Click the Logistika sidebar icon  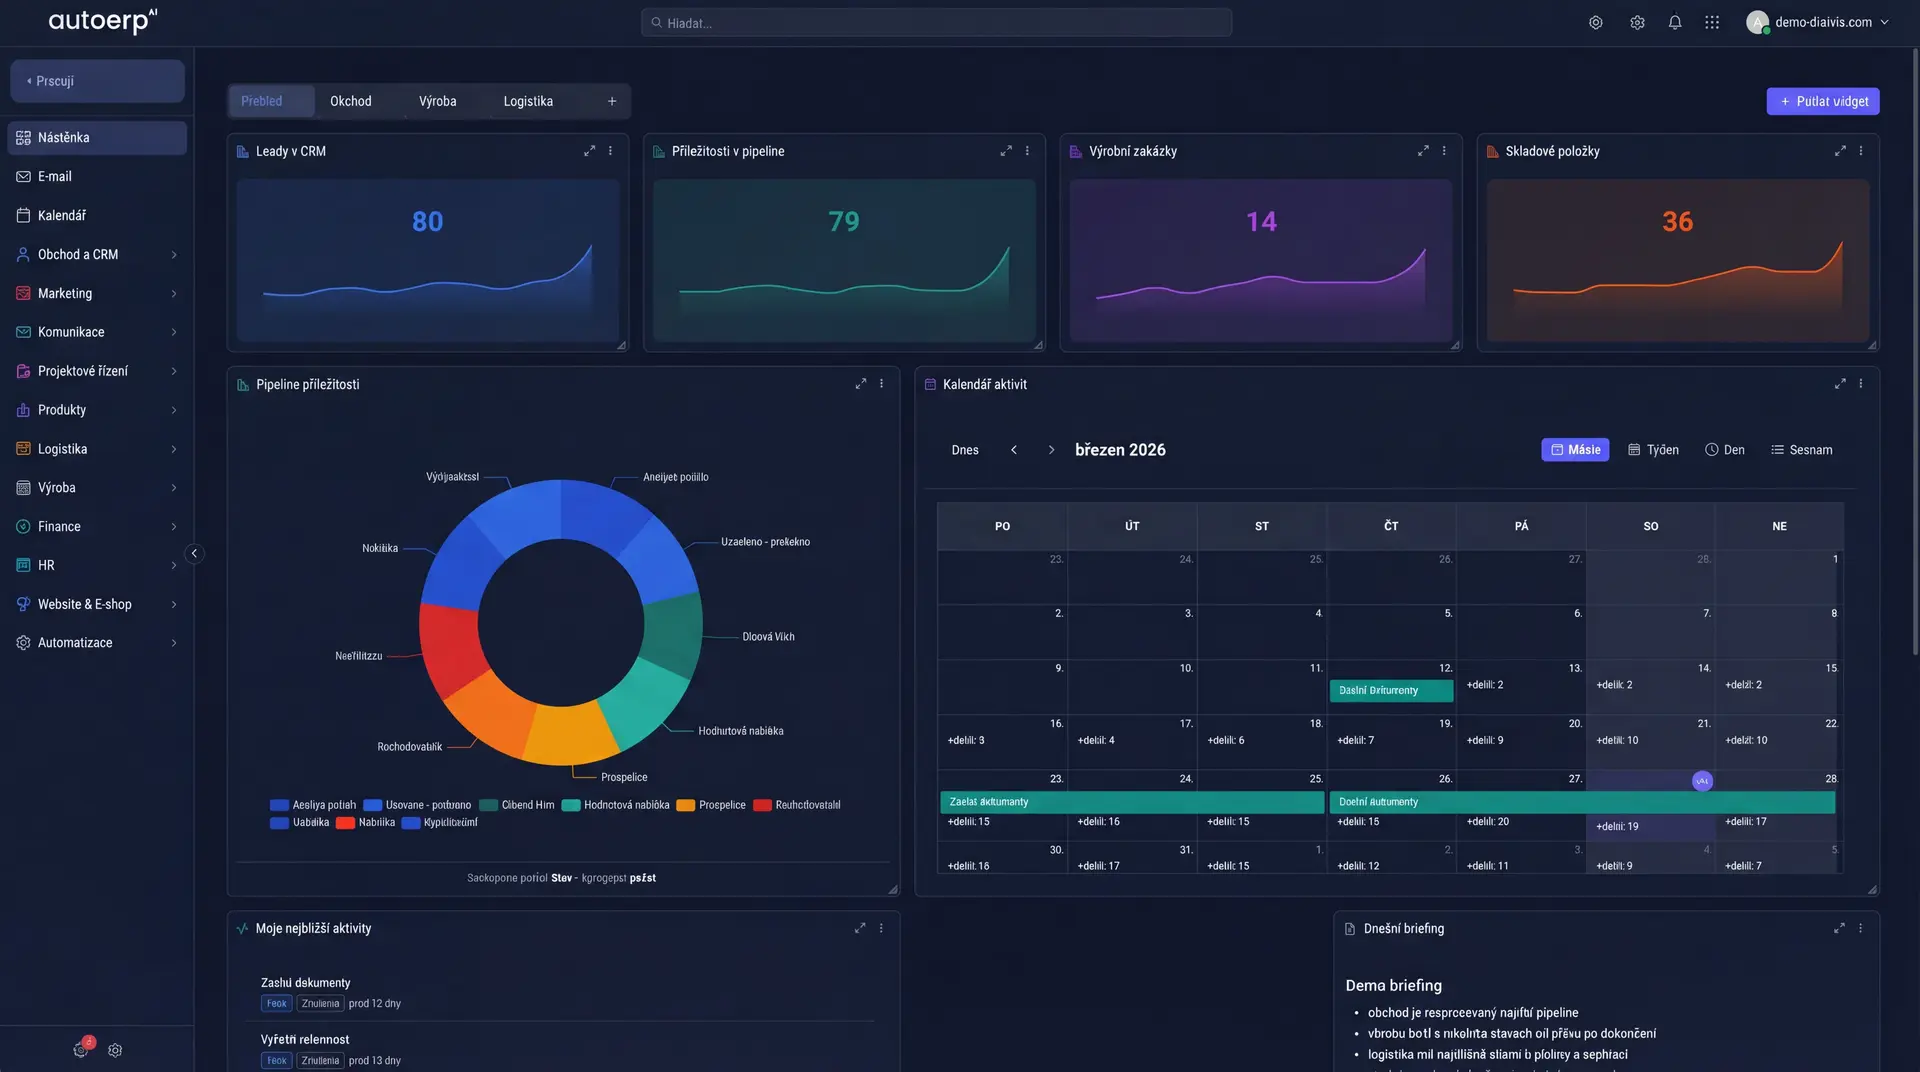[23, 449]
